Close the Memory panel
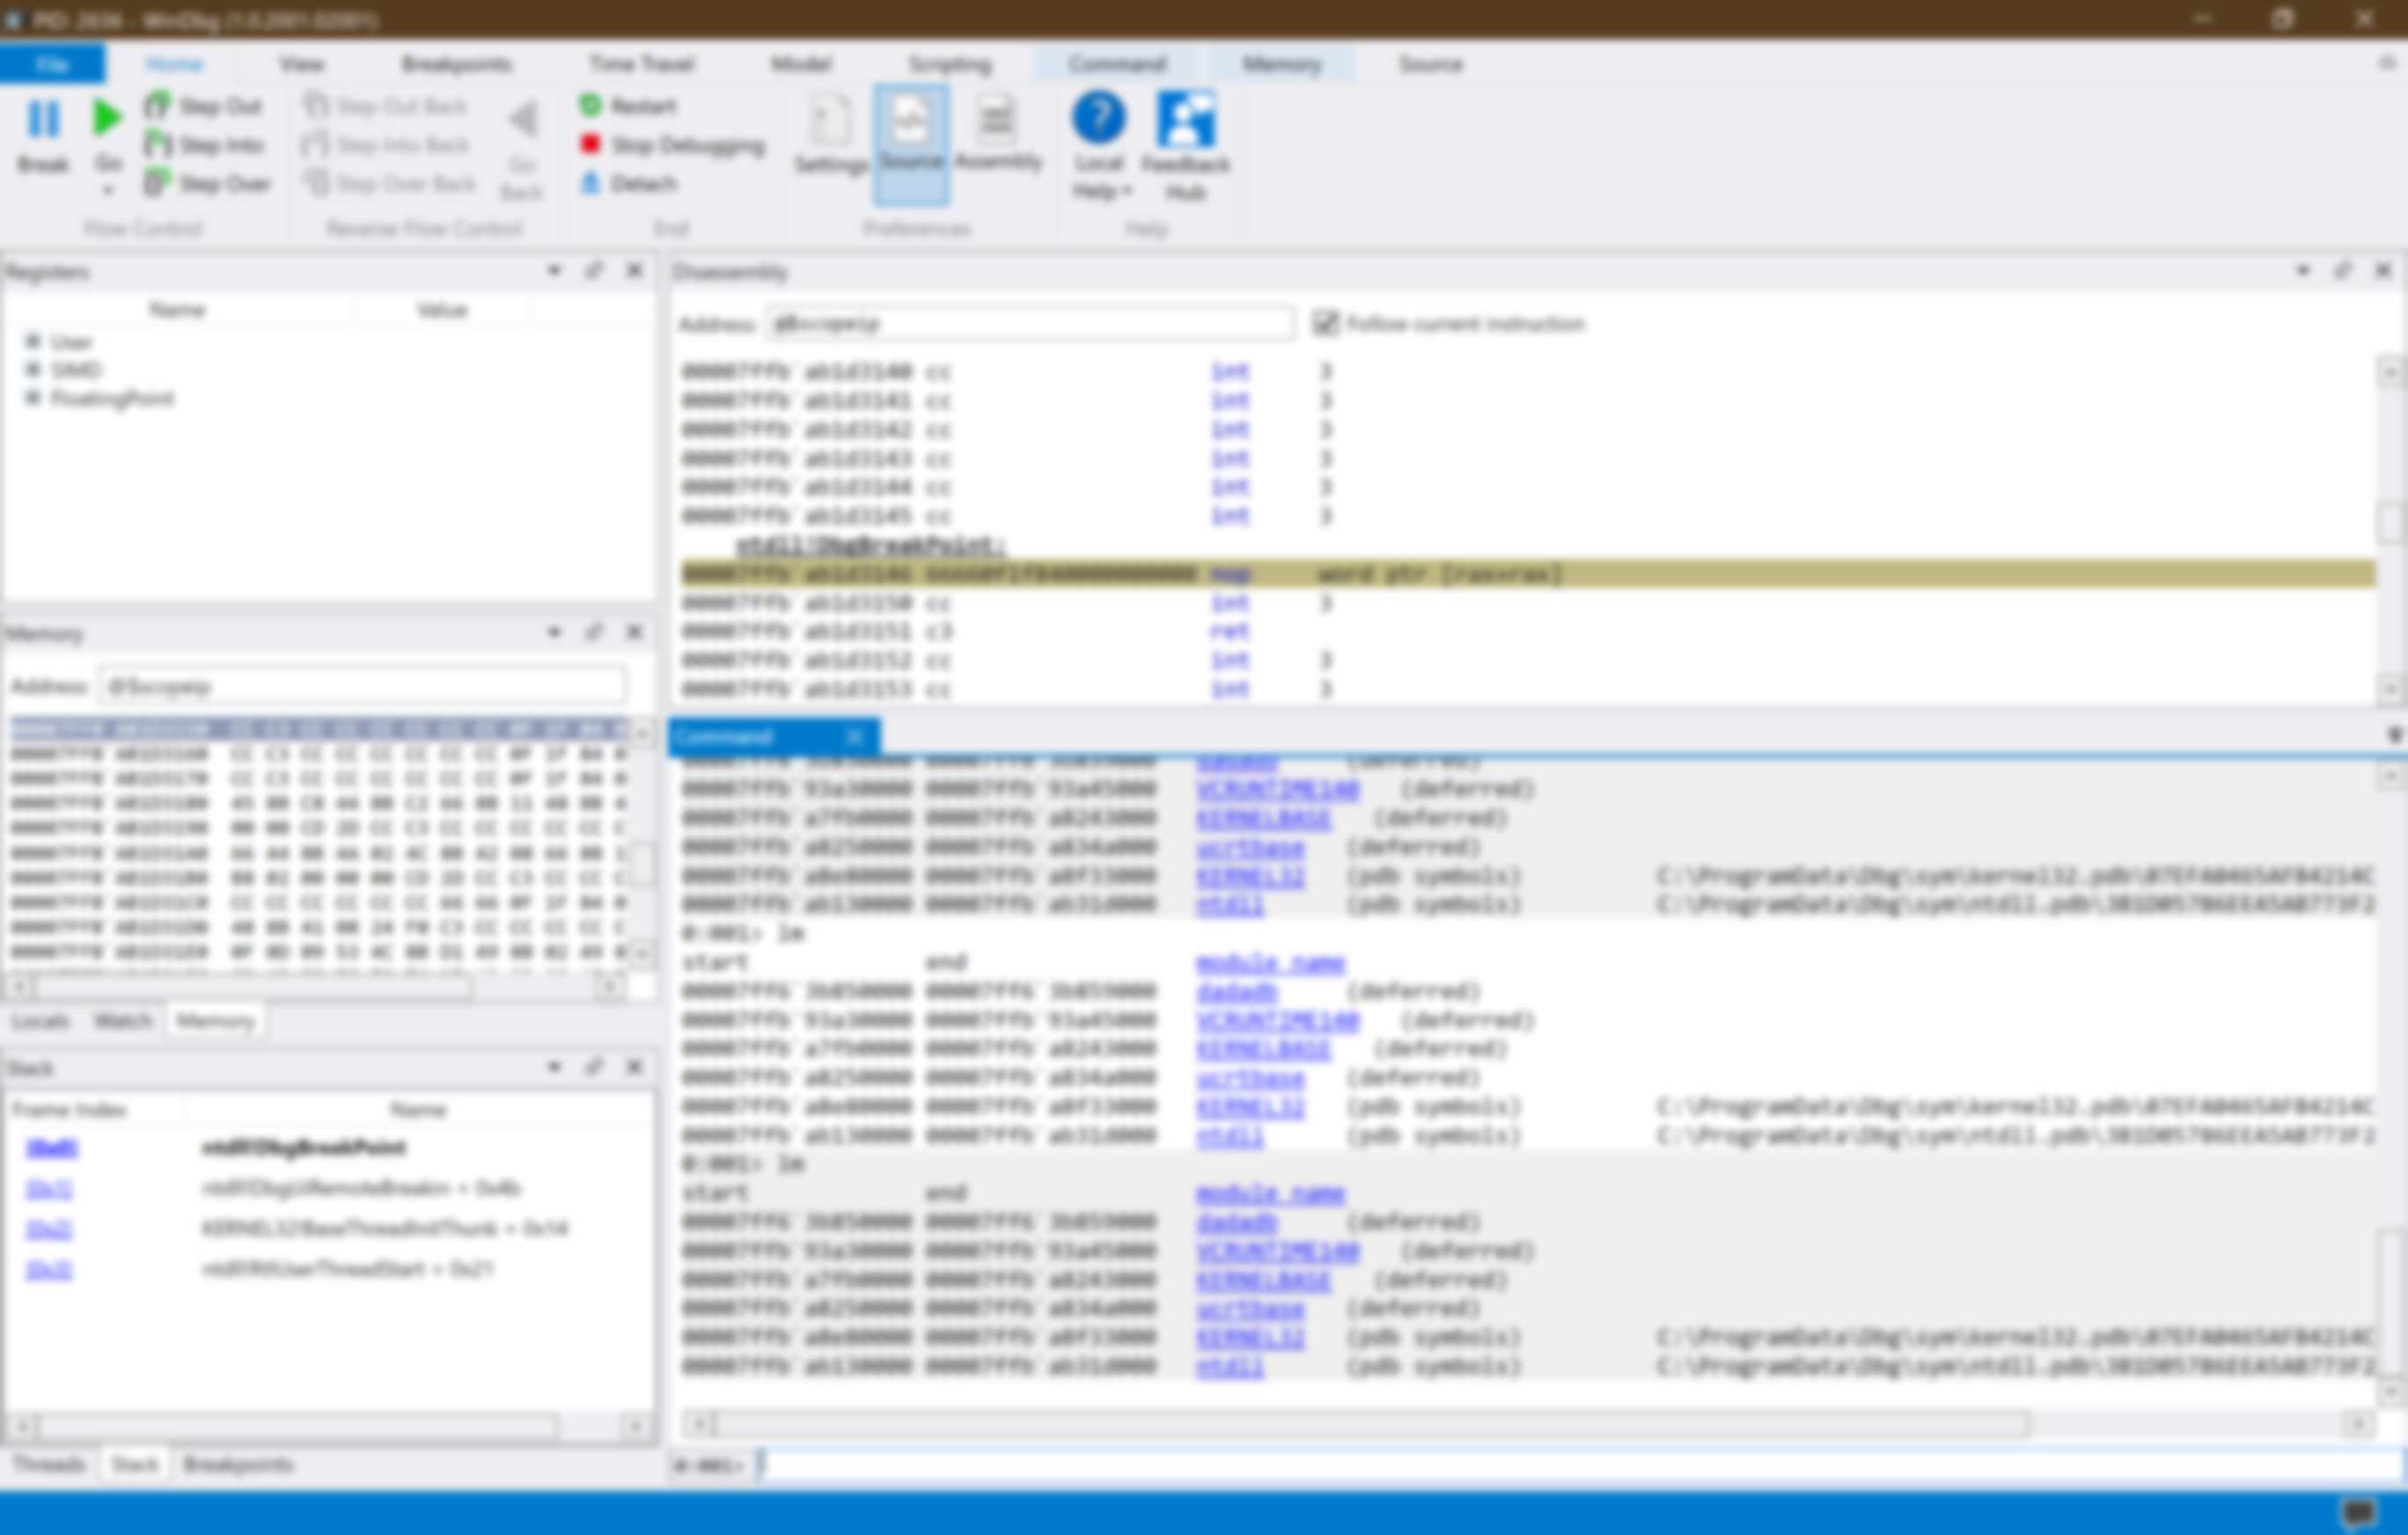 tap(634, 632)
